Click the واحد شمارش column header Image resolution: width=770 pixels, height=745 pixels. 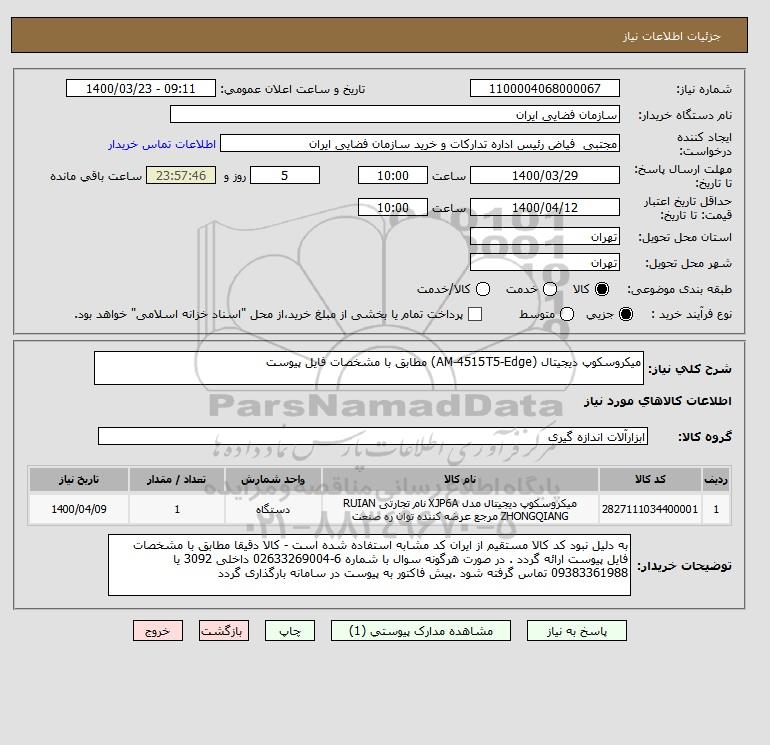pyautogui.click(x=273, y=480)
